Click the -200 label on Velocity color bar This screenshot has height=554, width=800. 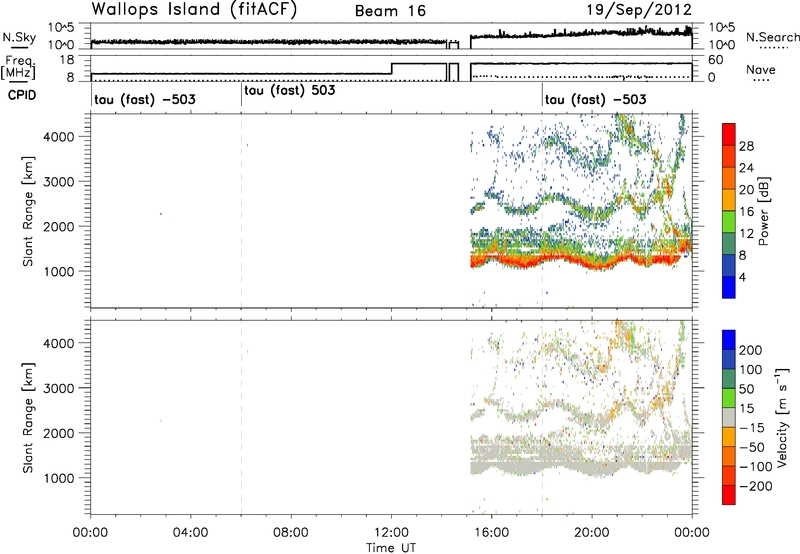tap(756, 486)
